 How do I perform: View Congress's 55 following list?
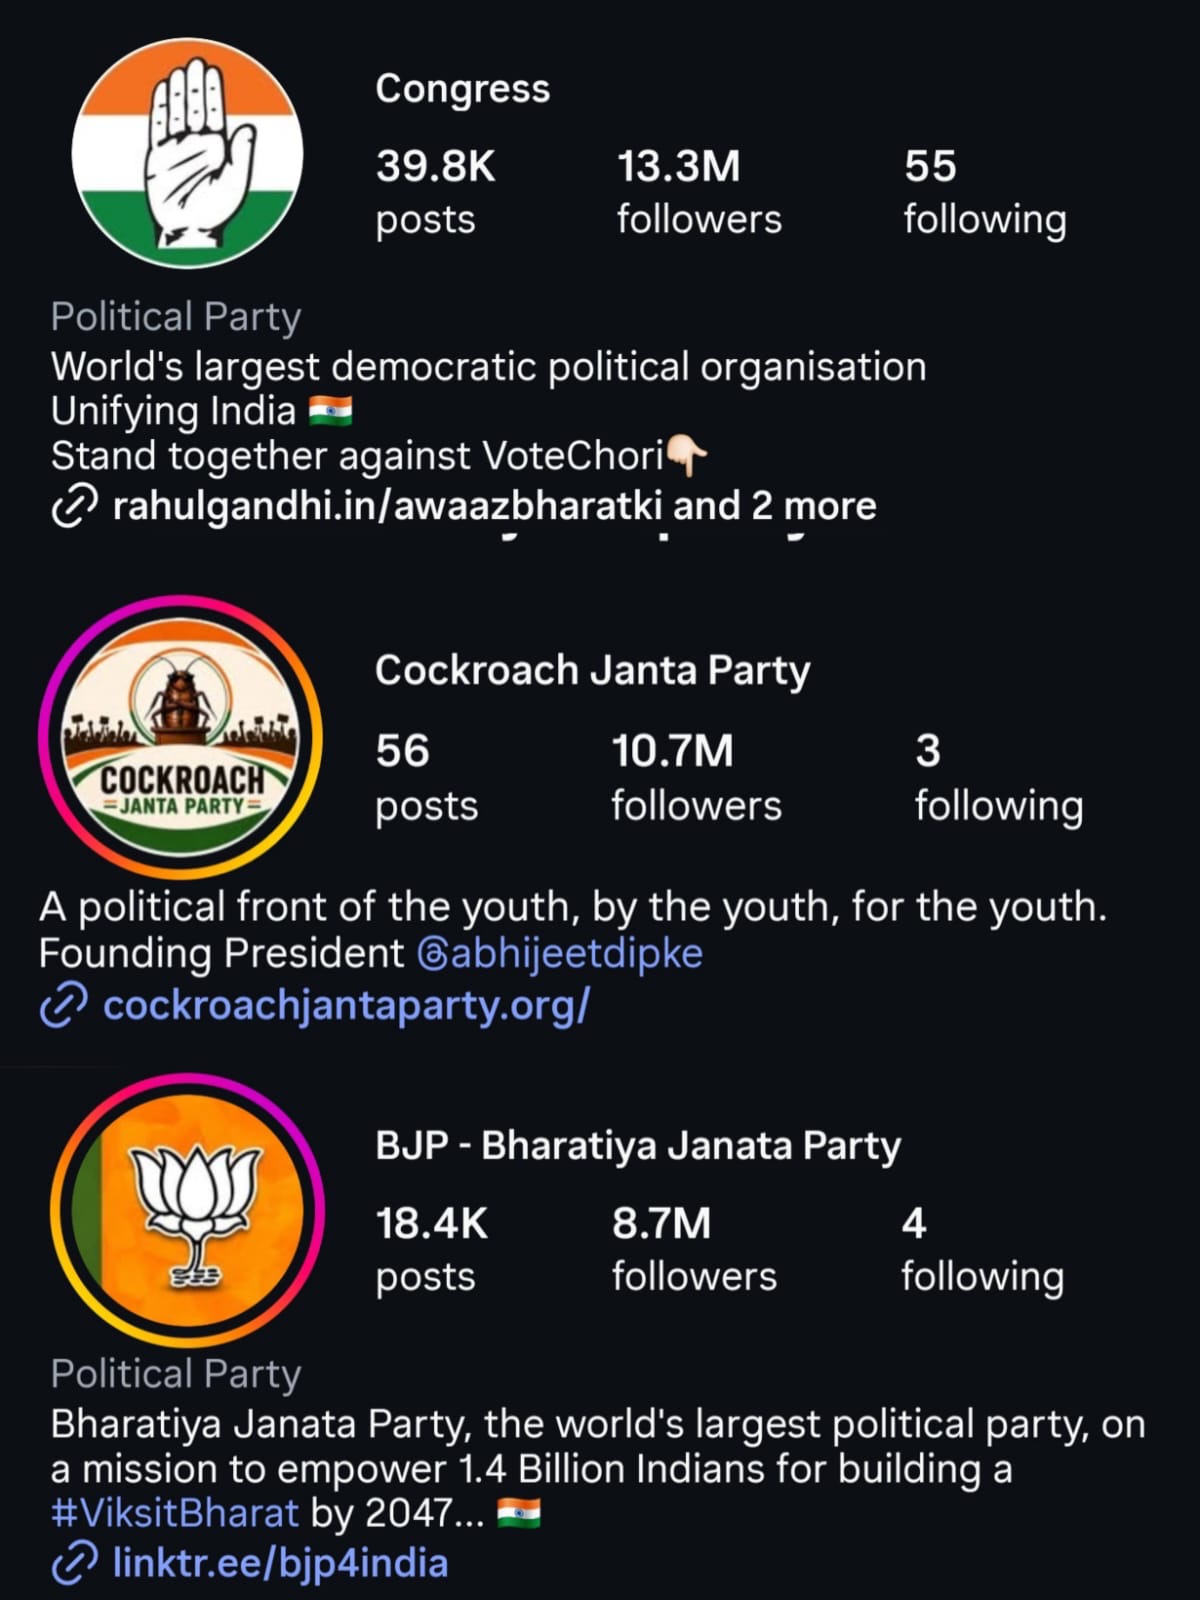click(x=985, y=191)
